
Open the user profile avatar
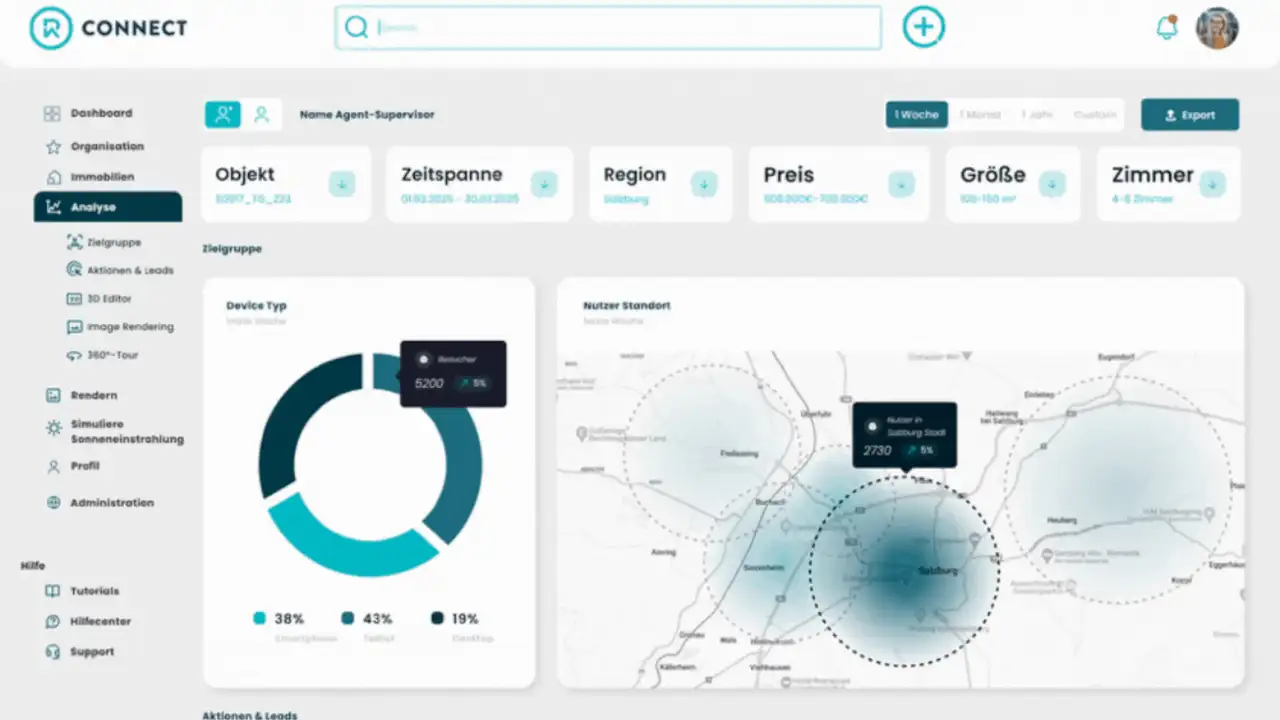click(1217, 28)
